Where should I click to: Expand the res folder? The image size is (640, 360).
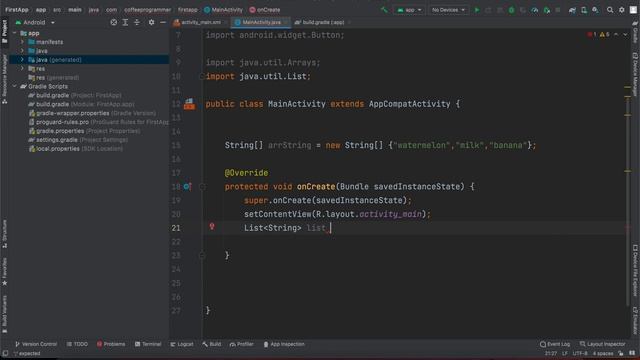[22, 69]
